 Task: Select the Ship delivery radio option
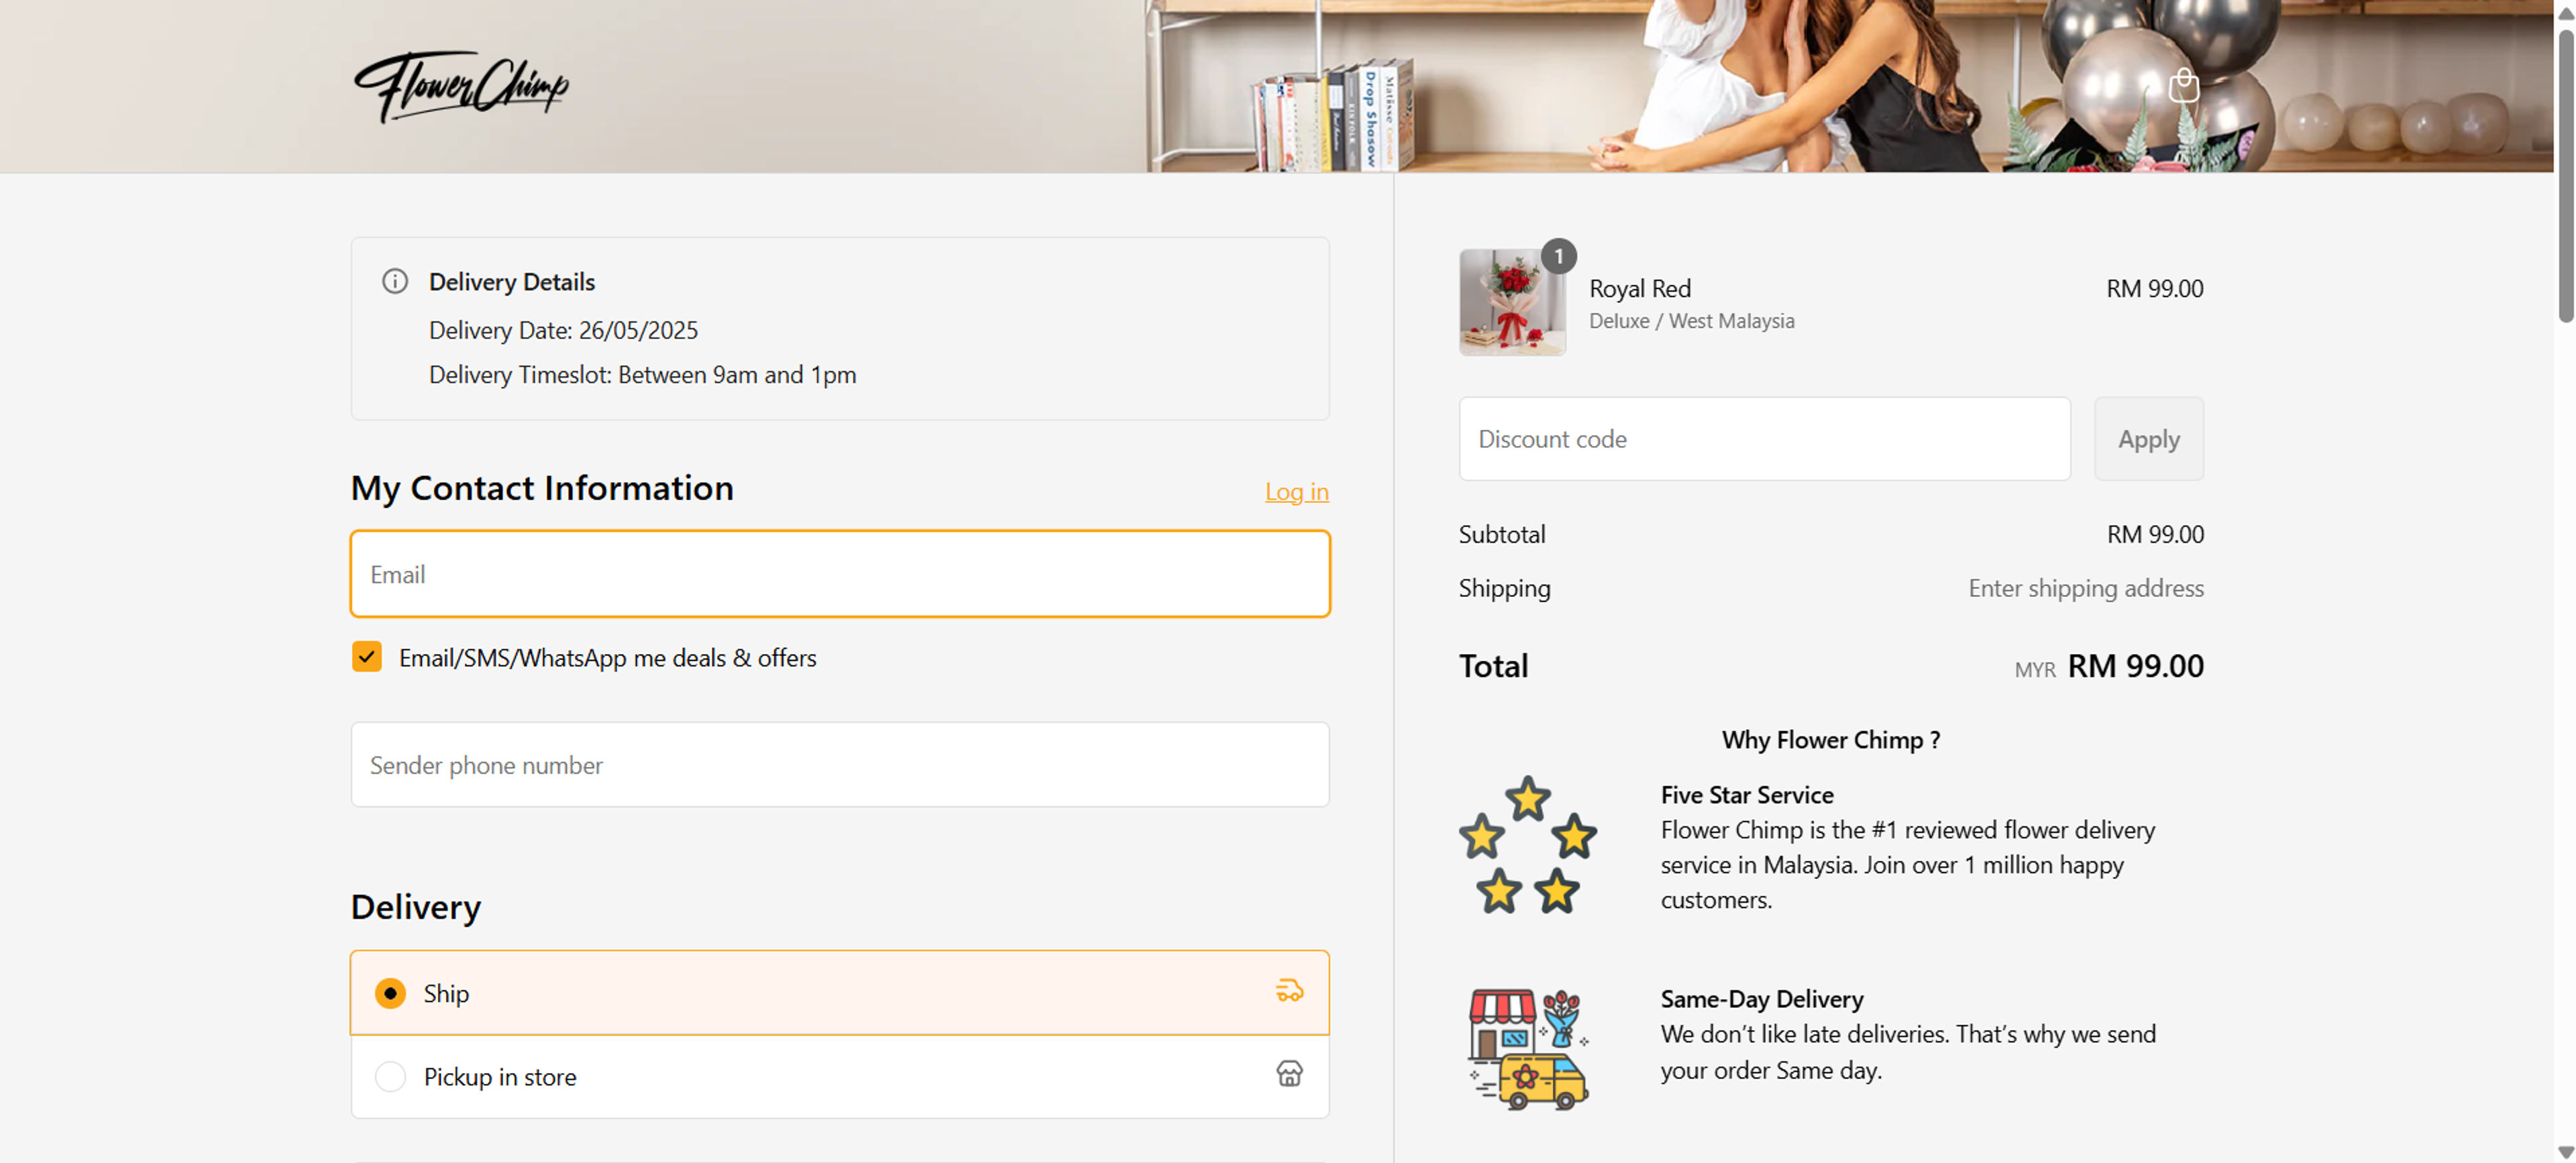click(390, 993)
